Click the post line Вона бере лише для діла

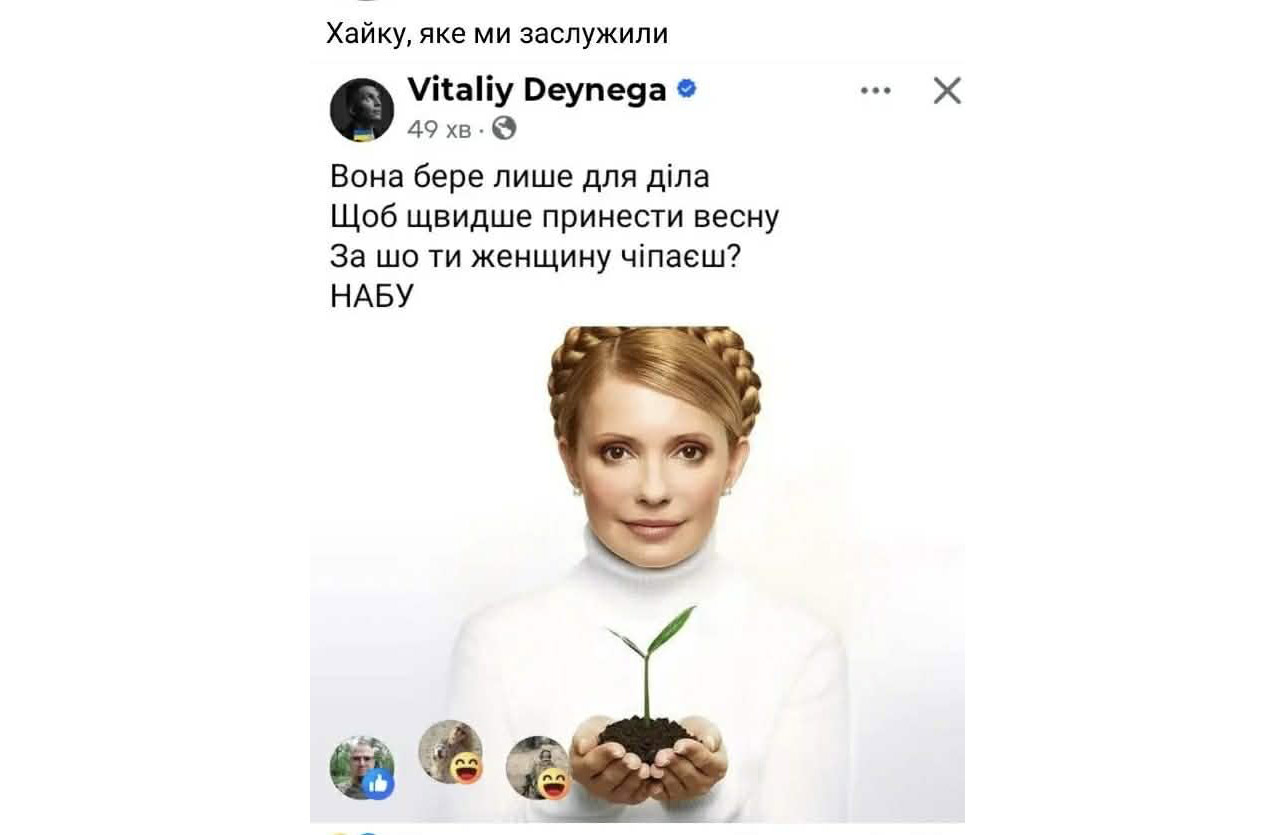(520, 177)
